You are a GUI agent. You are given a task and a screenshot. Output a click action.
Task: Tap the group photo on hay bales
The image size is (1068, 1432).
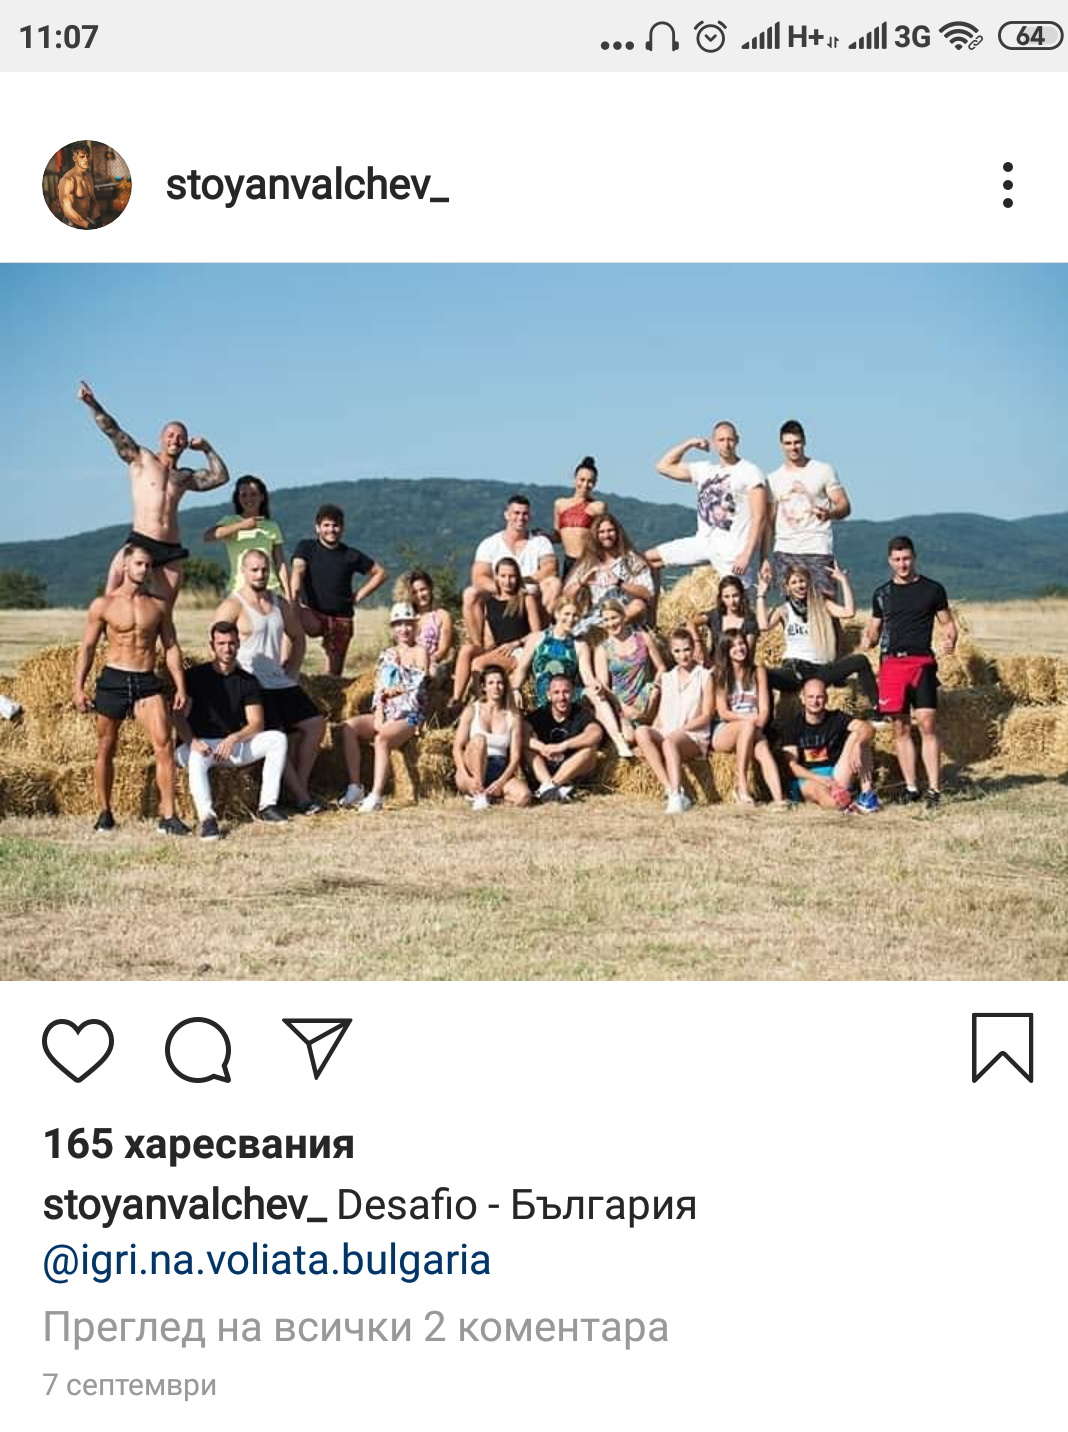(534, 621)
